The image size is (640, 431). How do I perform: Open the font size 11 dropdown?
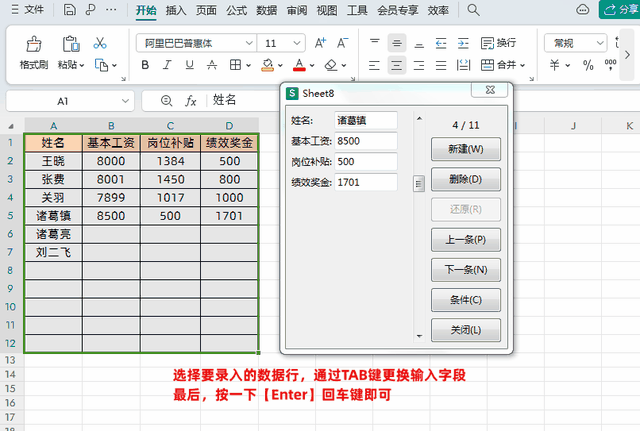[x=297, y=43]
